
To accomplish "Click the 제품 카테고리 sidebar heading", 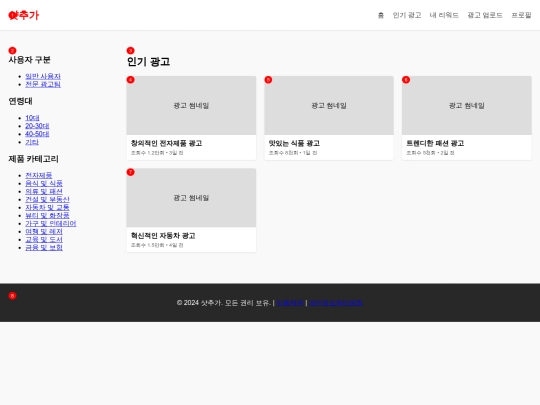I will click(x=33, y=159).
